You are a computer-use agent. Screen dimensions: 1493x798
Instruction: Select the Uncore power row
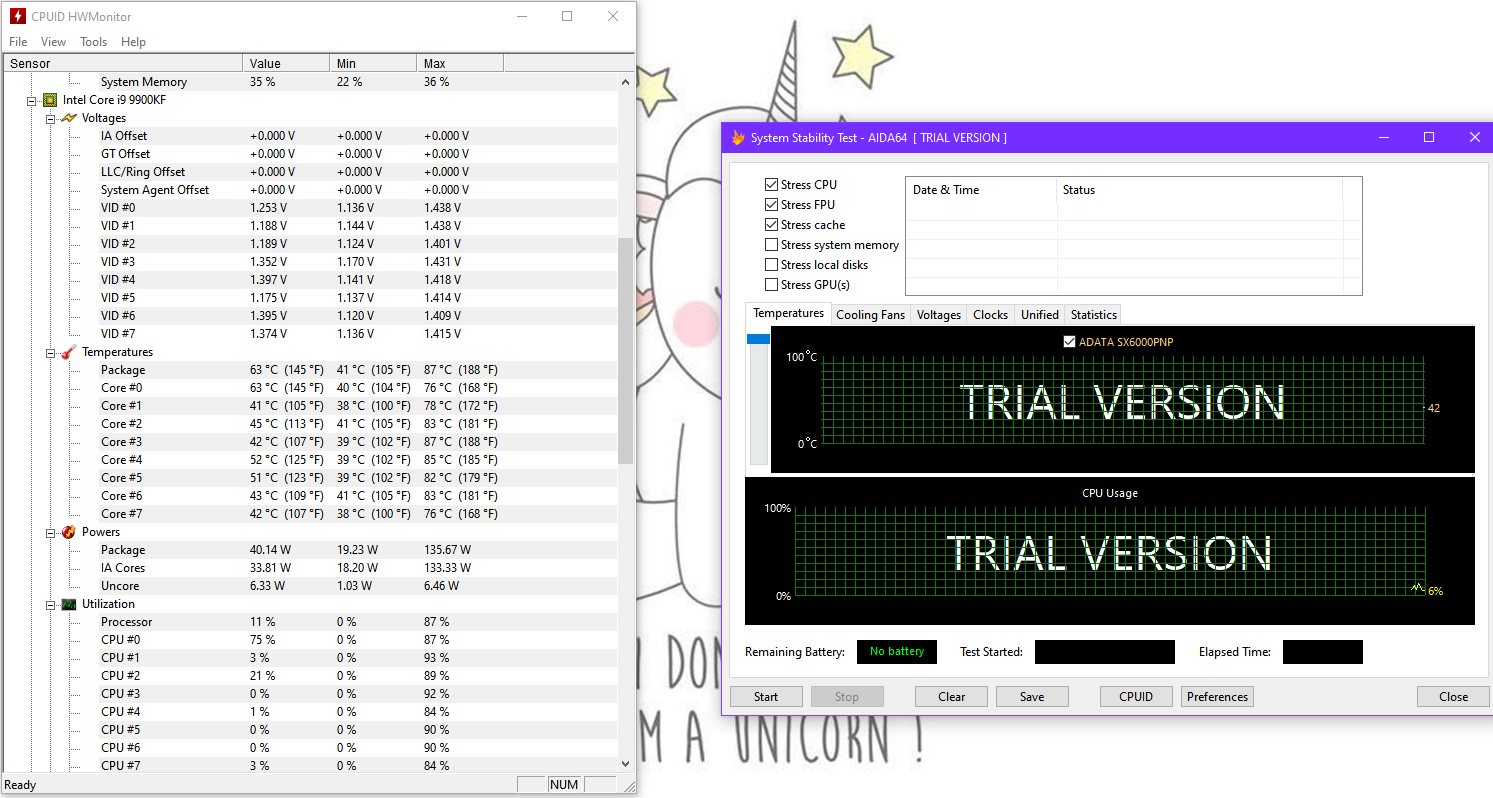pos(310,586)
